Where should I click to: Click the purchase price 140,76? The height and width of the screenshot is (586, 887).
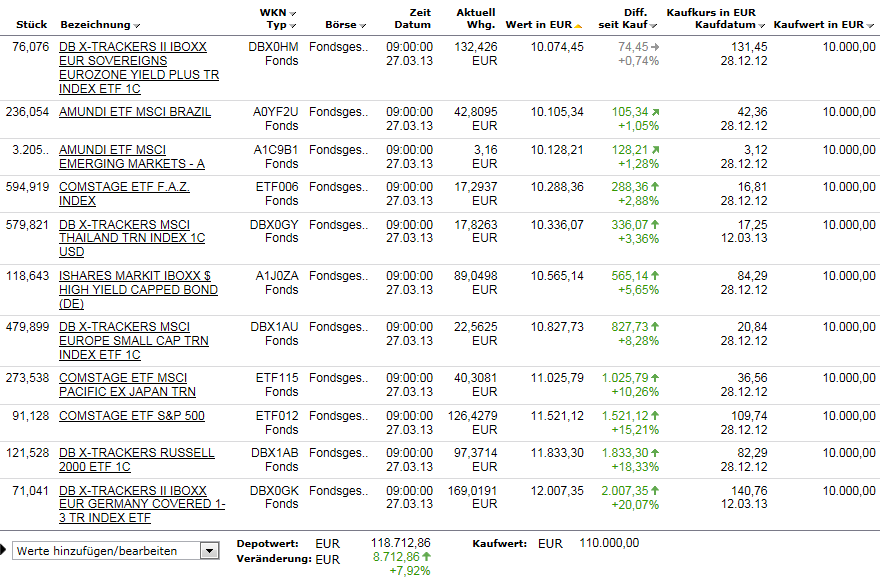(749, 490)
